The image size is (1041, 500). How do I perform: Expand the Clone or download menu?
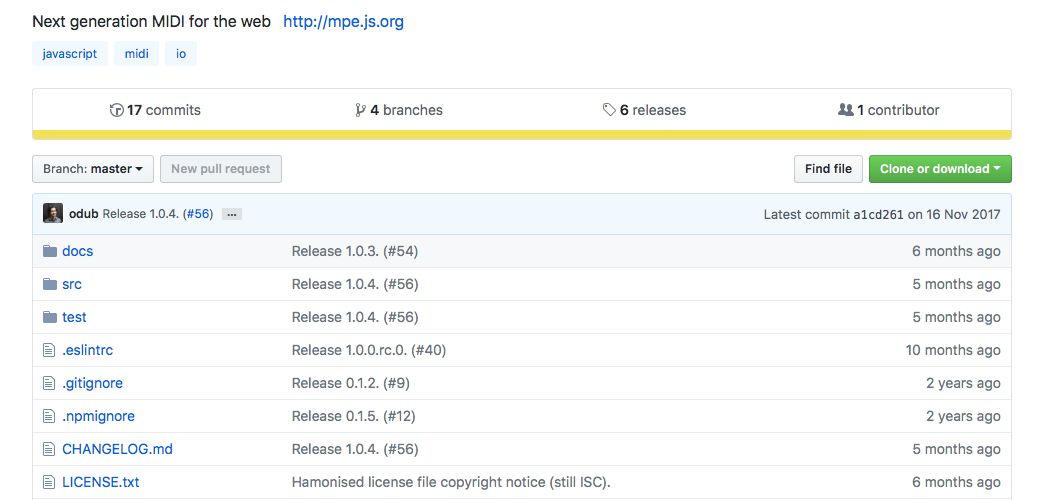[939, 169]
